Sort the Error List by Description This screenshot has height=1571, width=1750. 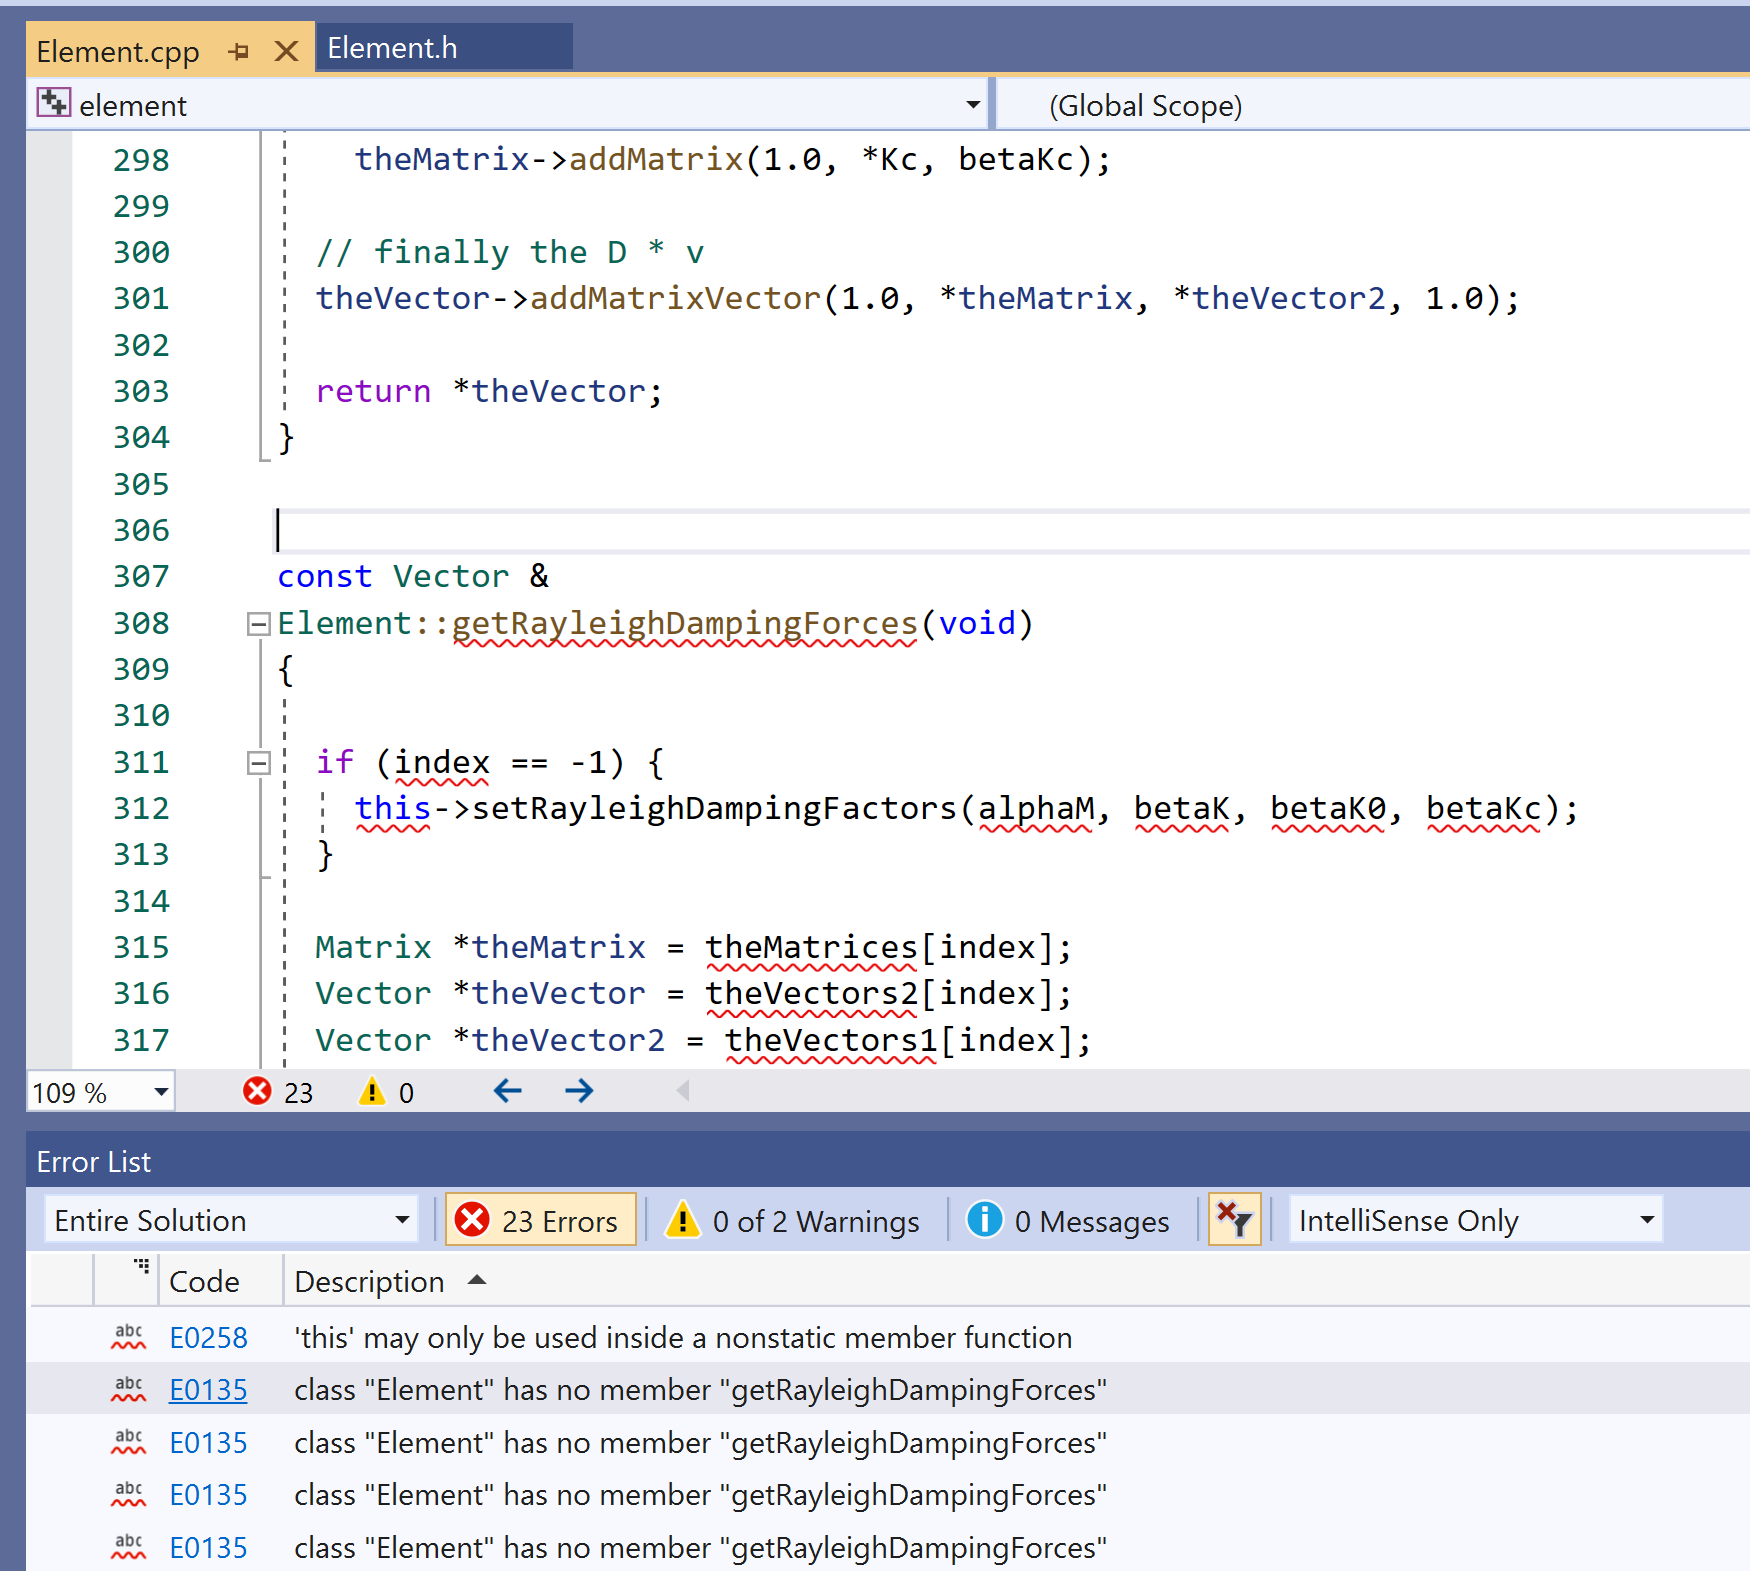pyautogui.click(x=369, y=1281)
